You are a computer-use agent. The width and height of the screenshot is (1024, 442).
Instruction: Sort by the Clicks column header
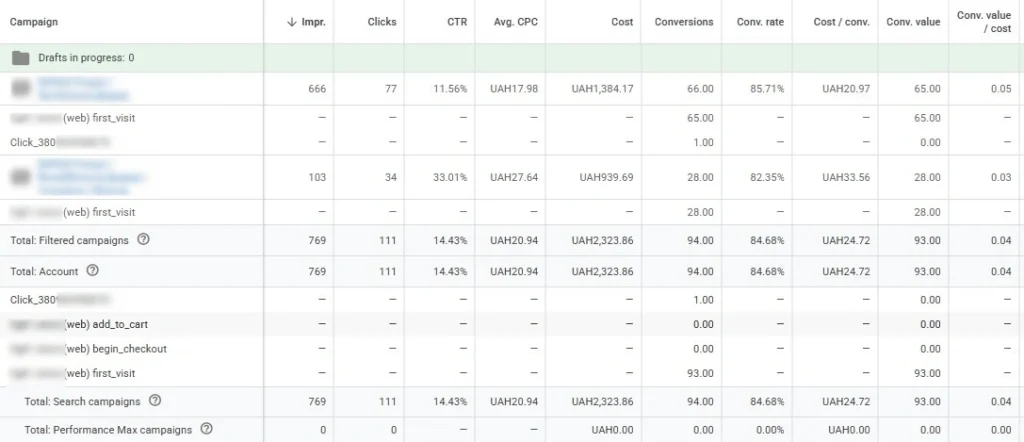coord(382,22)
